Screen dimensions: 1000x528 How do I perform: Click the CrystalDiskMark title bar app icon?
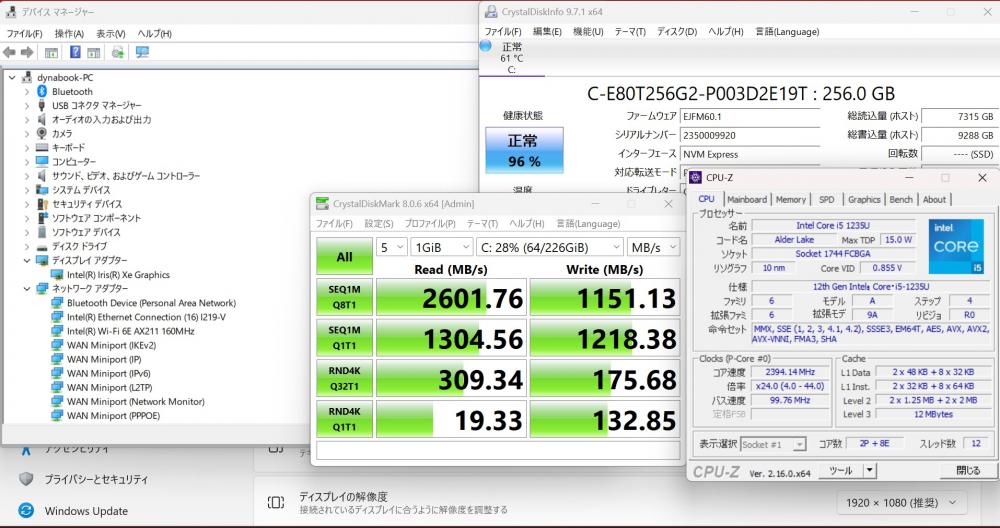(x=323, y=203)
